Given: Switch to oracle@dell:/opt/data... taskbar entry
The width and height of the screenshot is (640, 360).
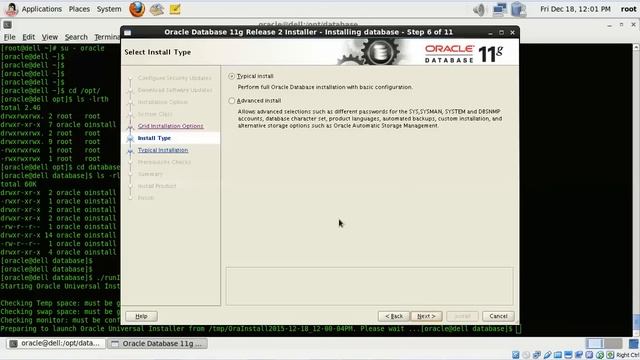Looking at the screenshot, I should (56, 344).
